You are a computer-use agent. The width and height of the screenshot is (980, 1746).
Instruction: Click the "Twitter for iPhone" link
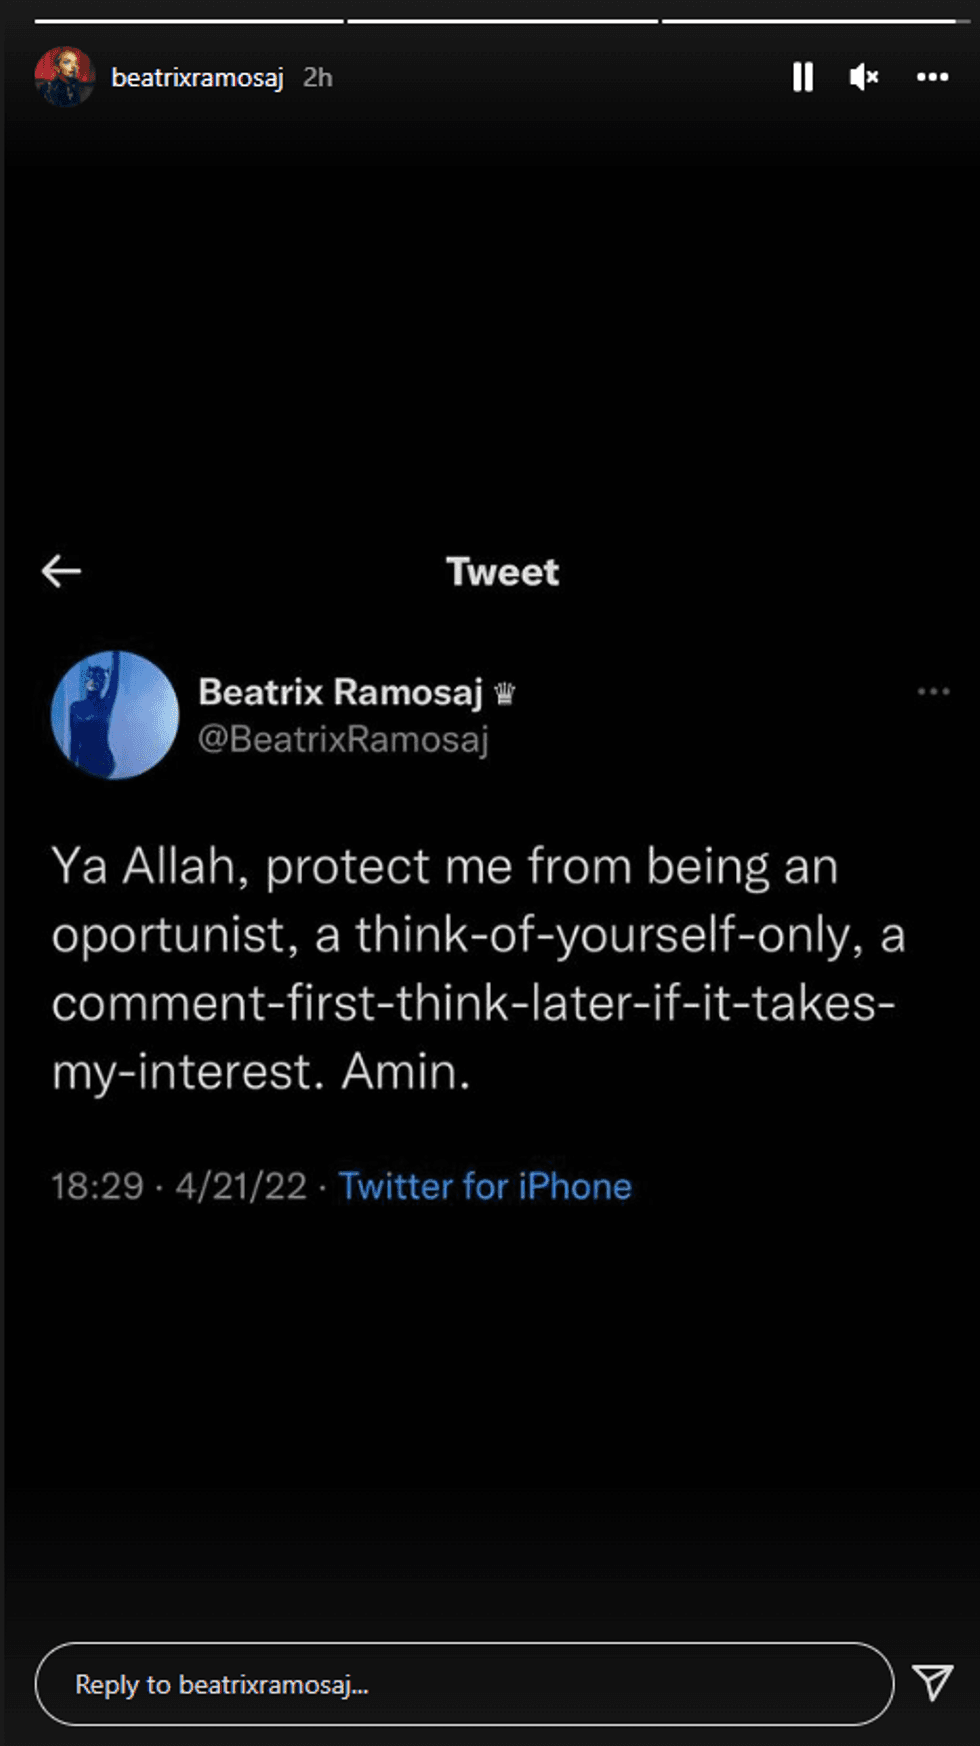click(x=485, y=1186)
